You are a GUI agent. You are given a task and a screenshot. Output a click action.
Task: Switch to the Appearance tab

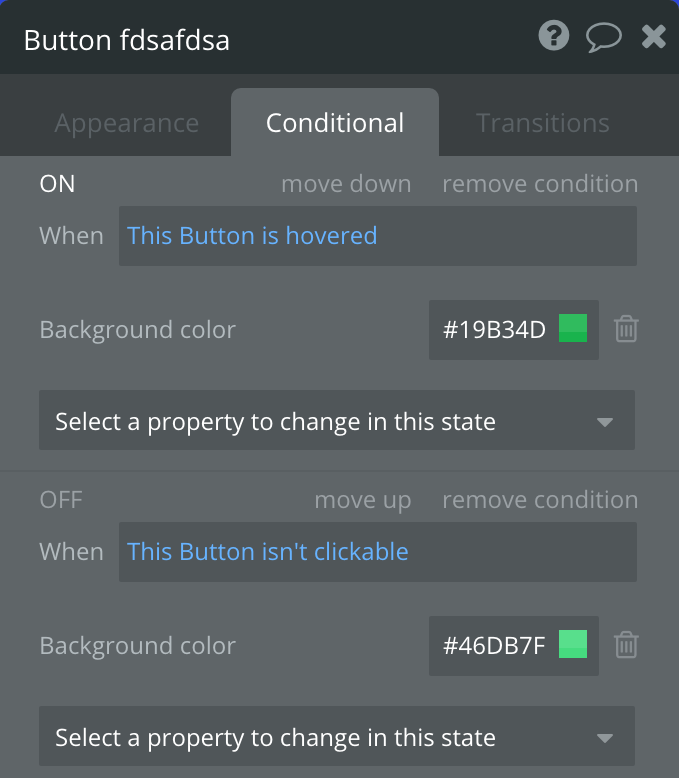coord(126,123)
